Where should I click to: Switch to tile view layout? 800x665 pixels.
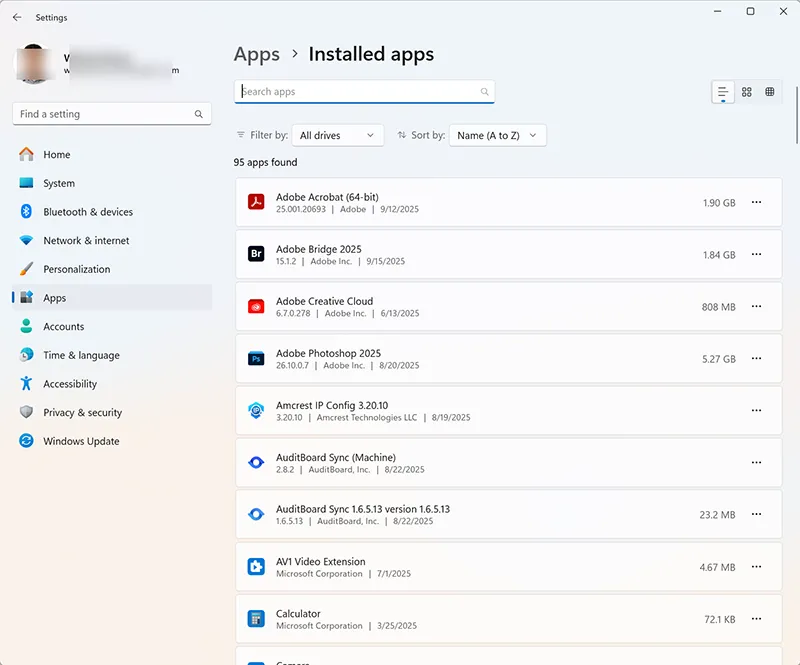[x=746, y=91]
